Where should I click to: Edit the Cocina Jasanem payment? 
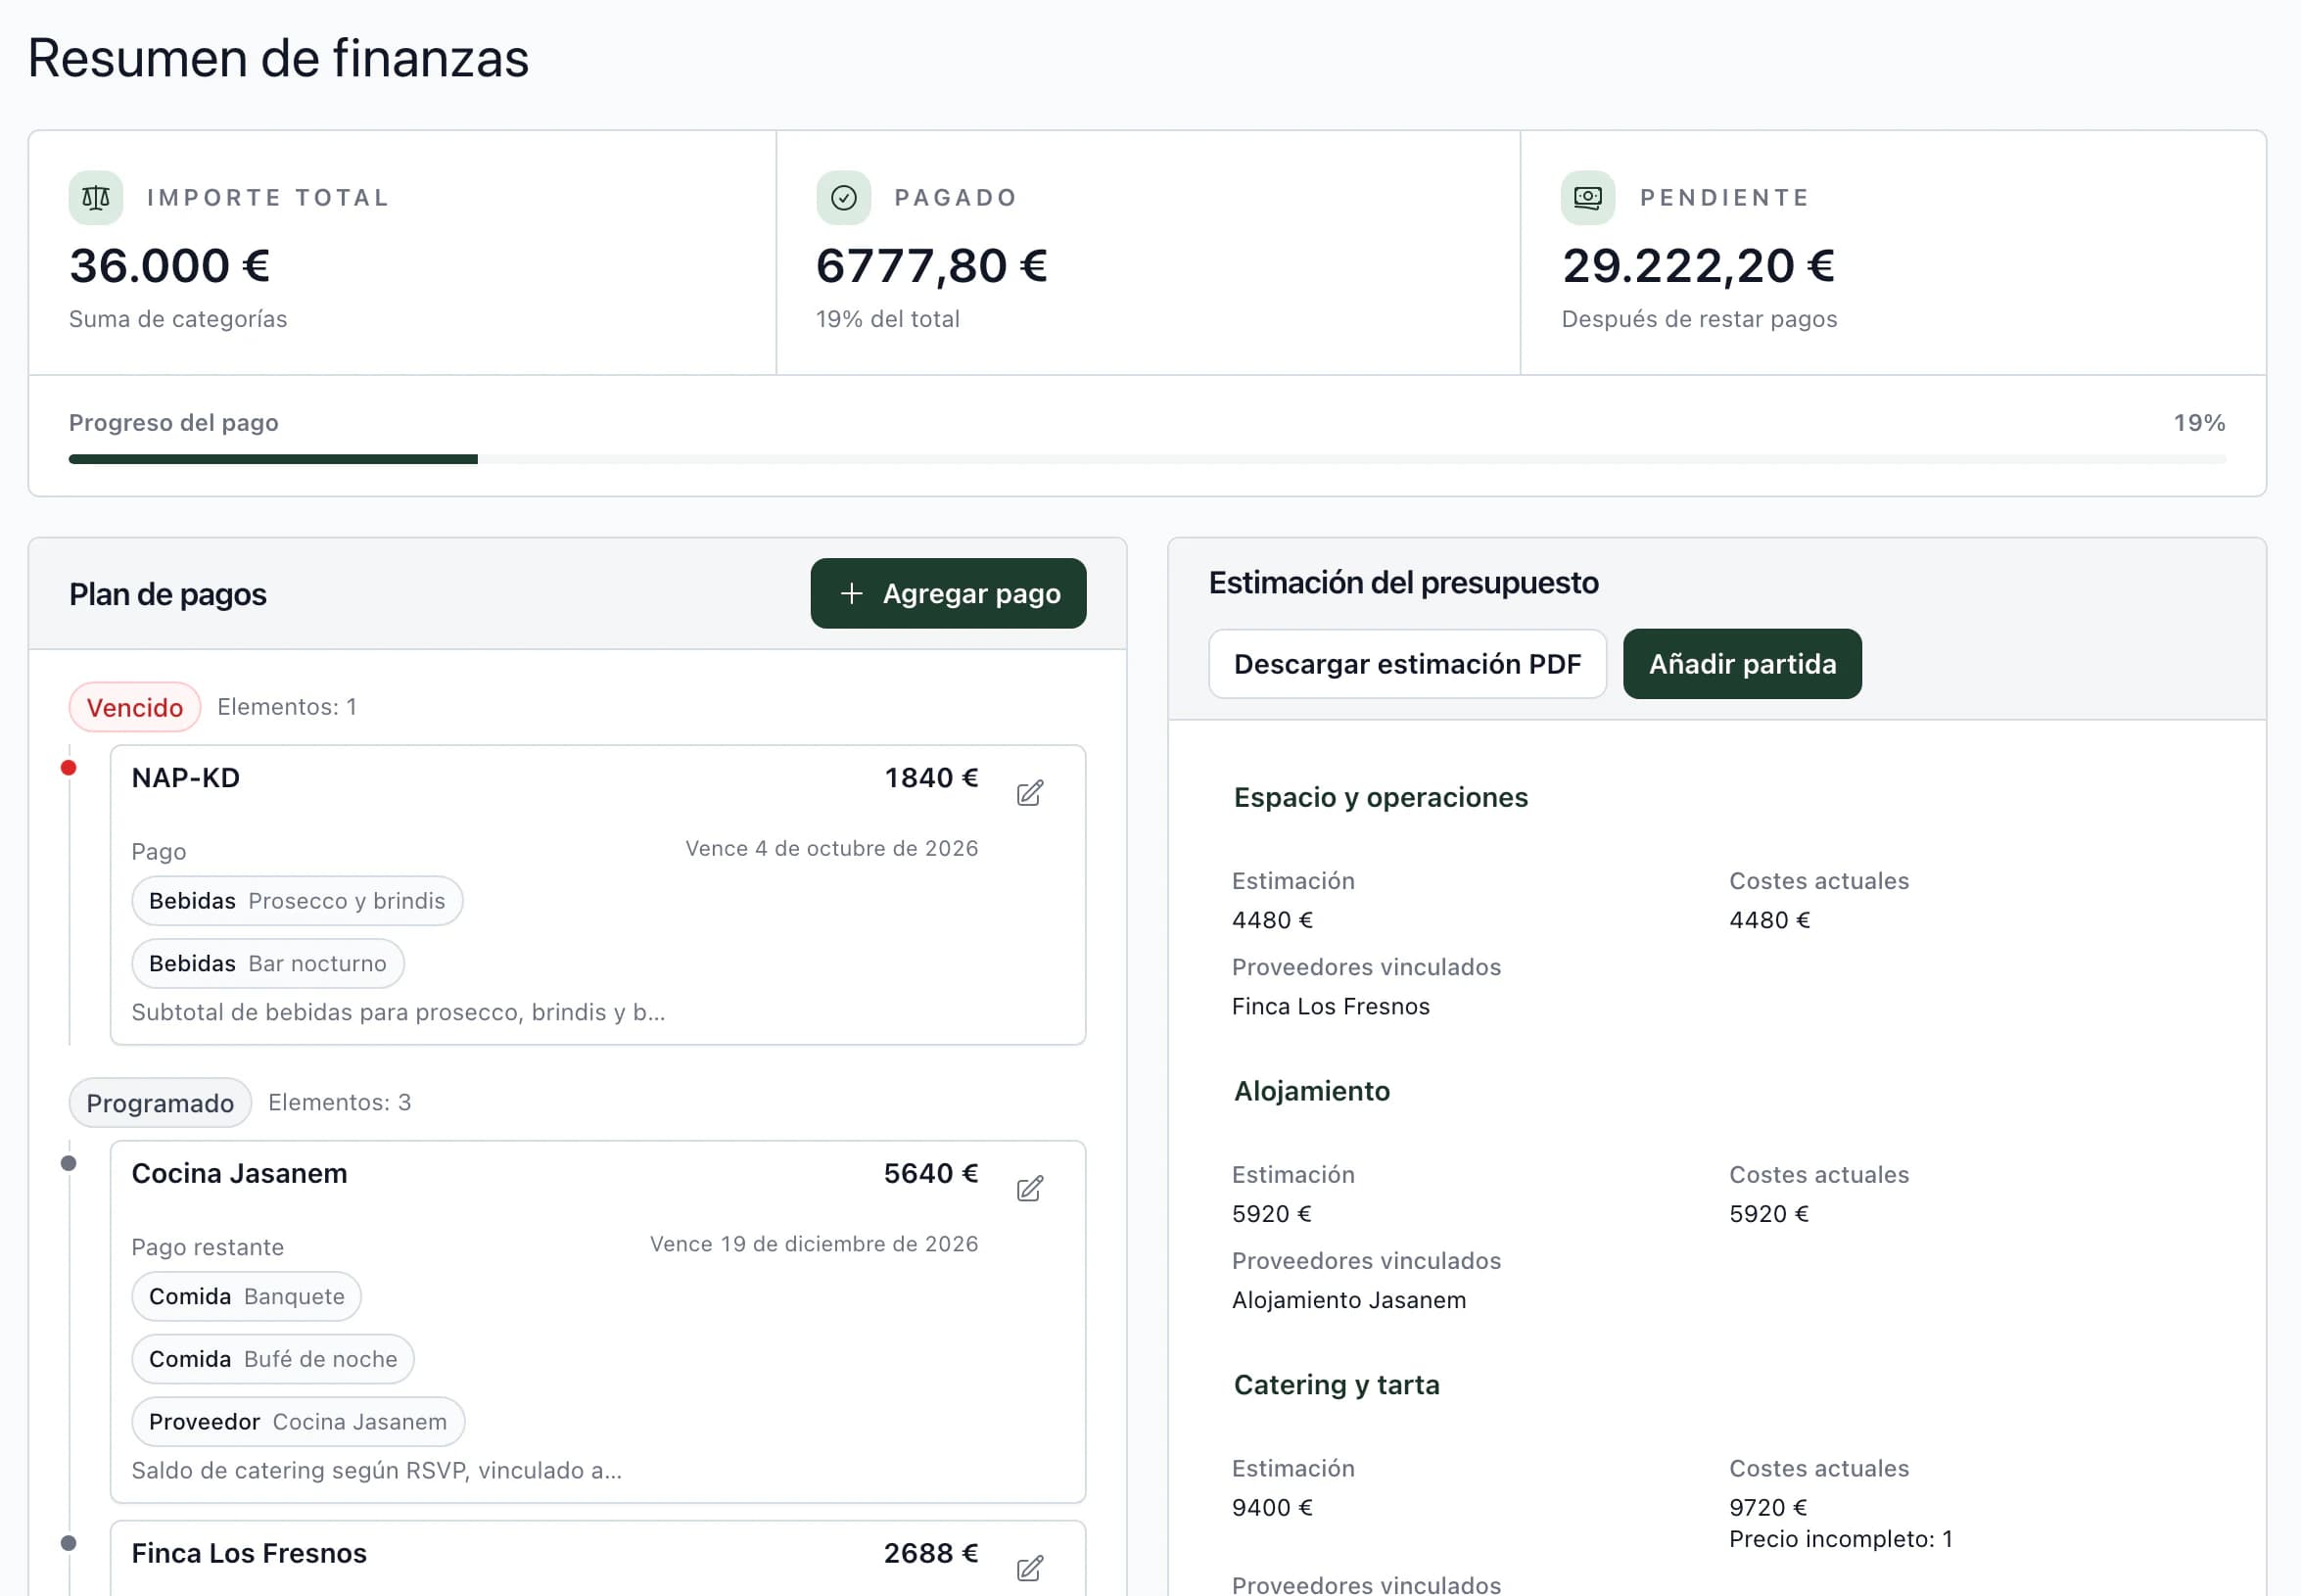pos(1029,1188)
